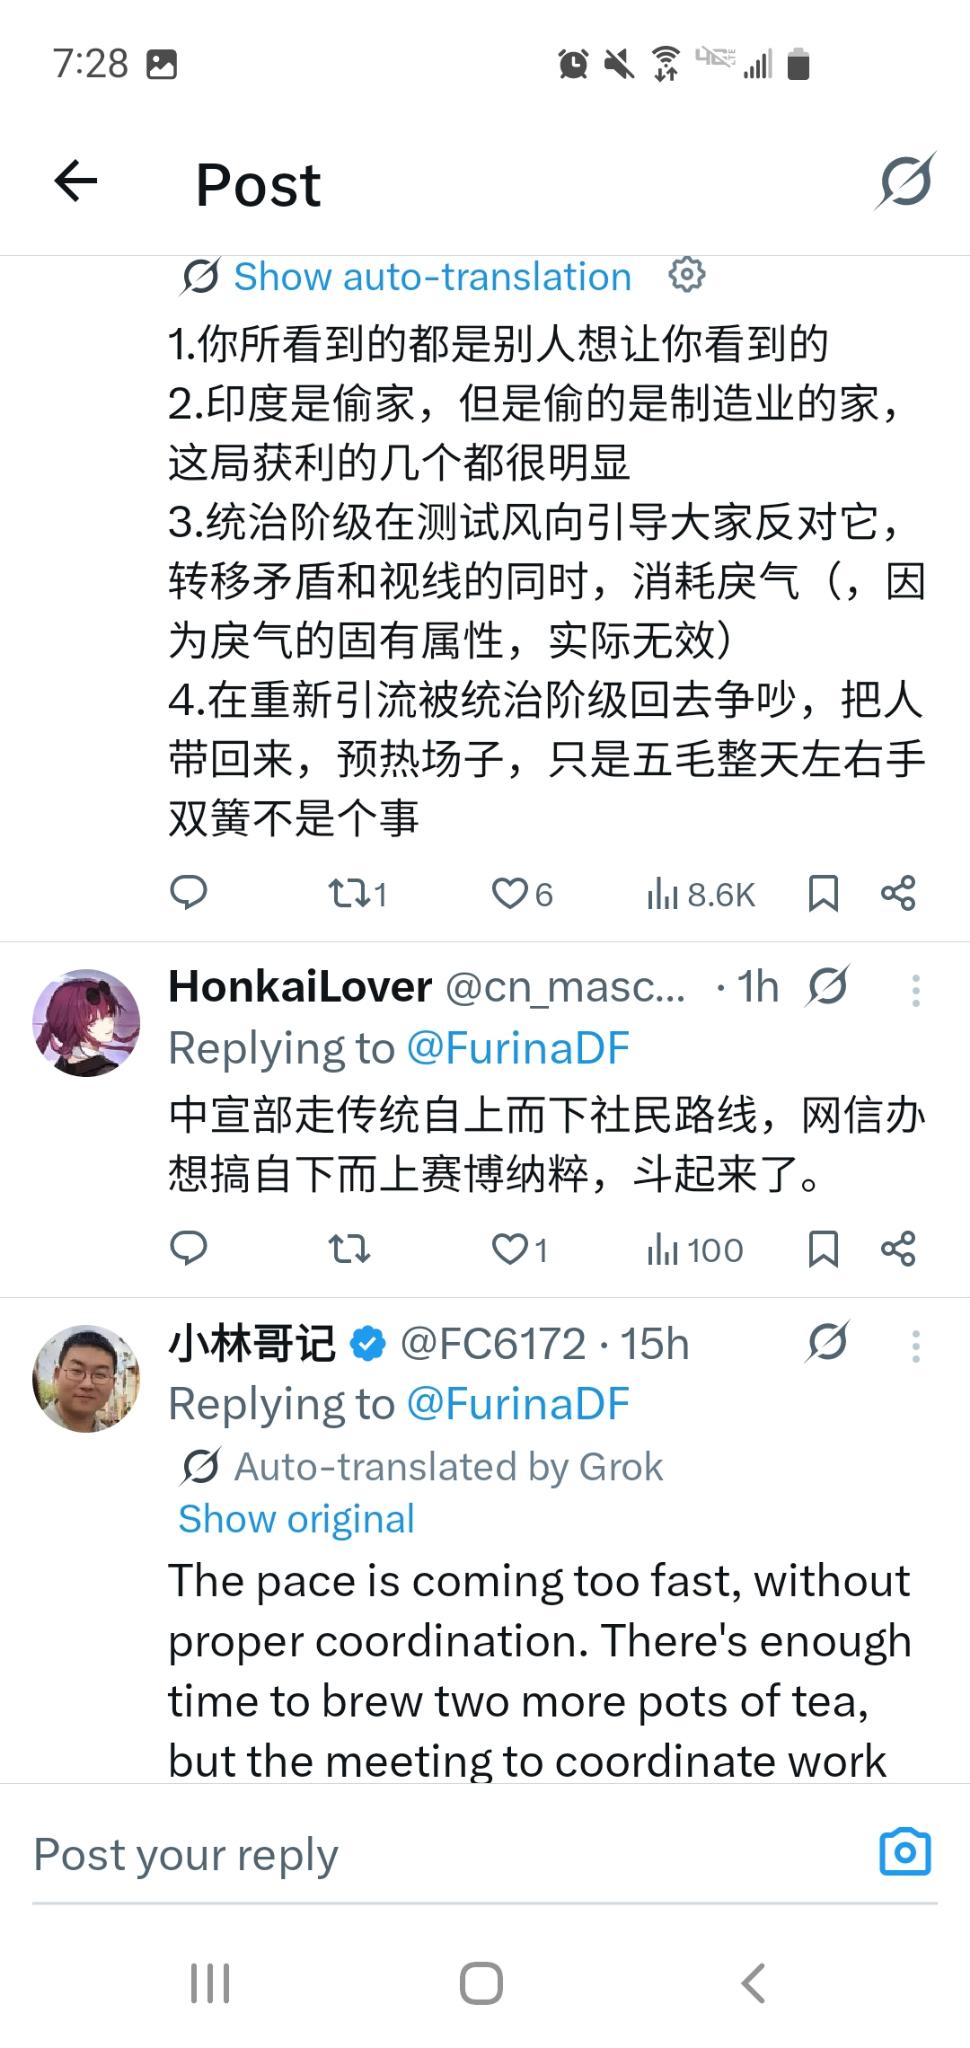
Task: Attach a photo with the camera icon
Action: 905,1852
